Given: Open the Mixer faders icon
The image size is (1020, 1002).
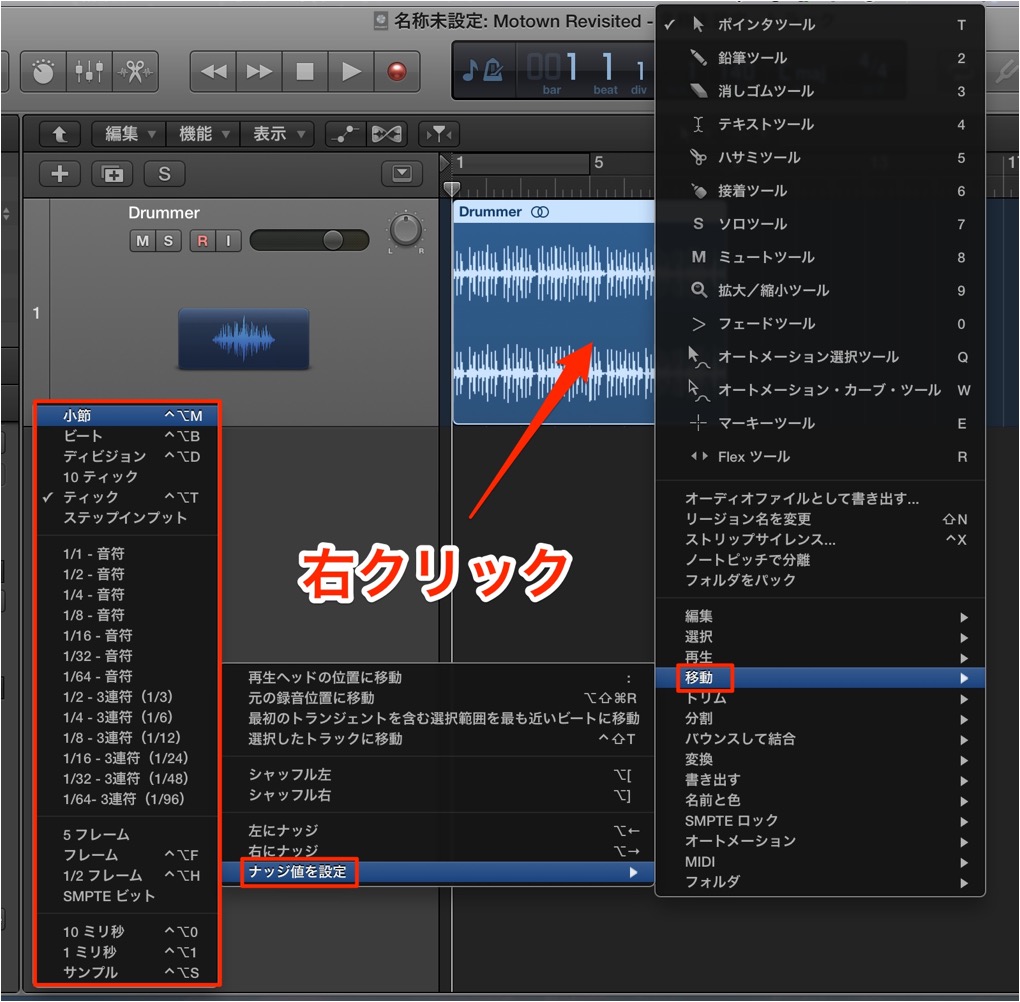Looking at the screenshot, I should pyautogui.click(x=89, y=72).
